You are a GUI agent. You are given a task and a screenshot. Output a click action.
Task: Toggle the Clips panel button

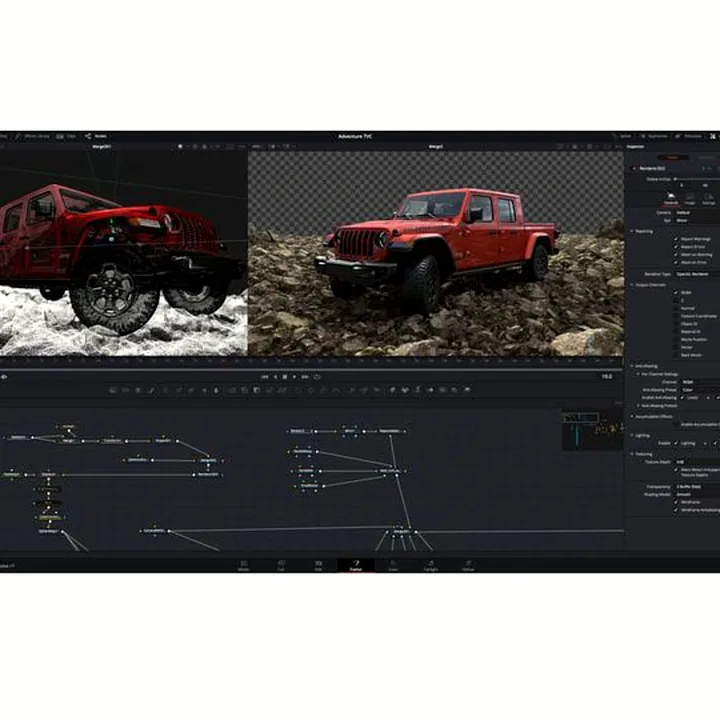(66, 136)
